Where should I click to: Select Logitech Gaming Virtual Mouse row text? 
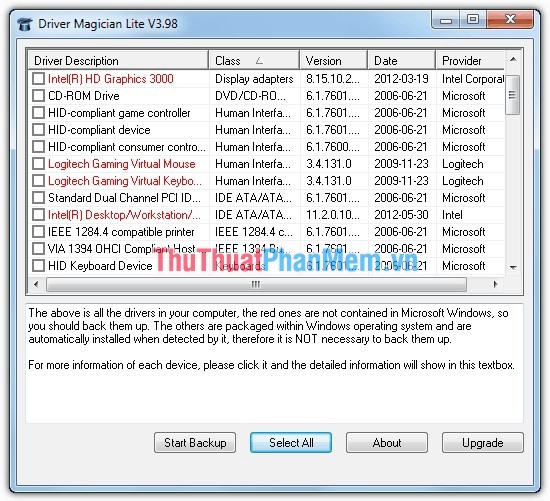tap(122, 163)
